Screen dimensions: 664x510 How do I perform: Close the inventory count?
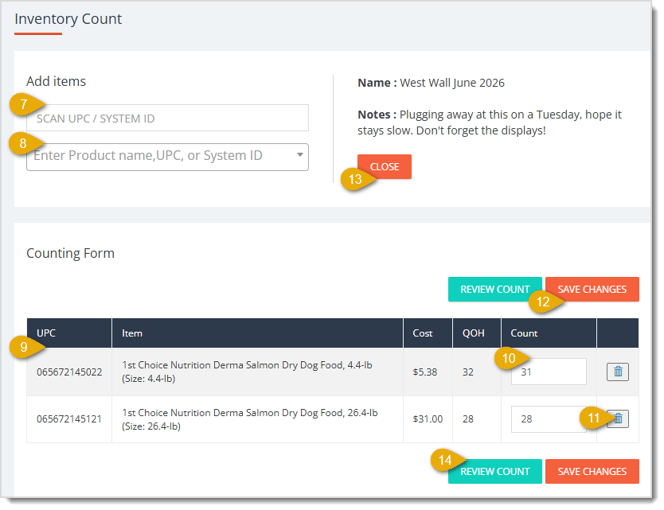(387, 168)
